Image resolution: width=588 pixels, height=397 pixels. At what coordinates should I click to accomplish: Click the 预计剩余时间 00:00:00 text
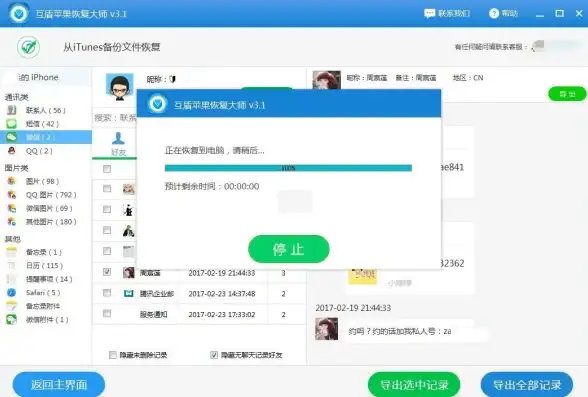(x=212, y=186)
